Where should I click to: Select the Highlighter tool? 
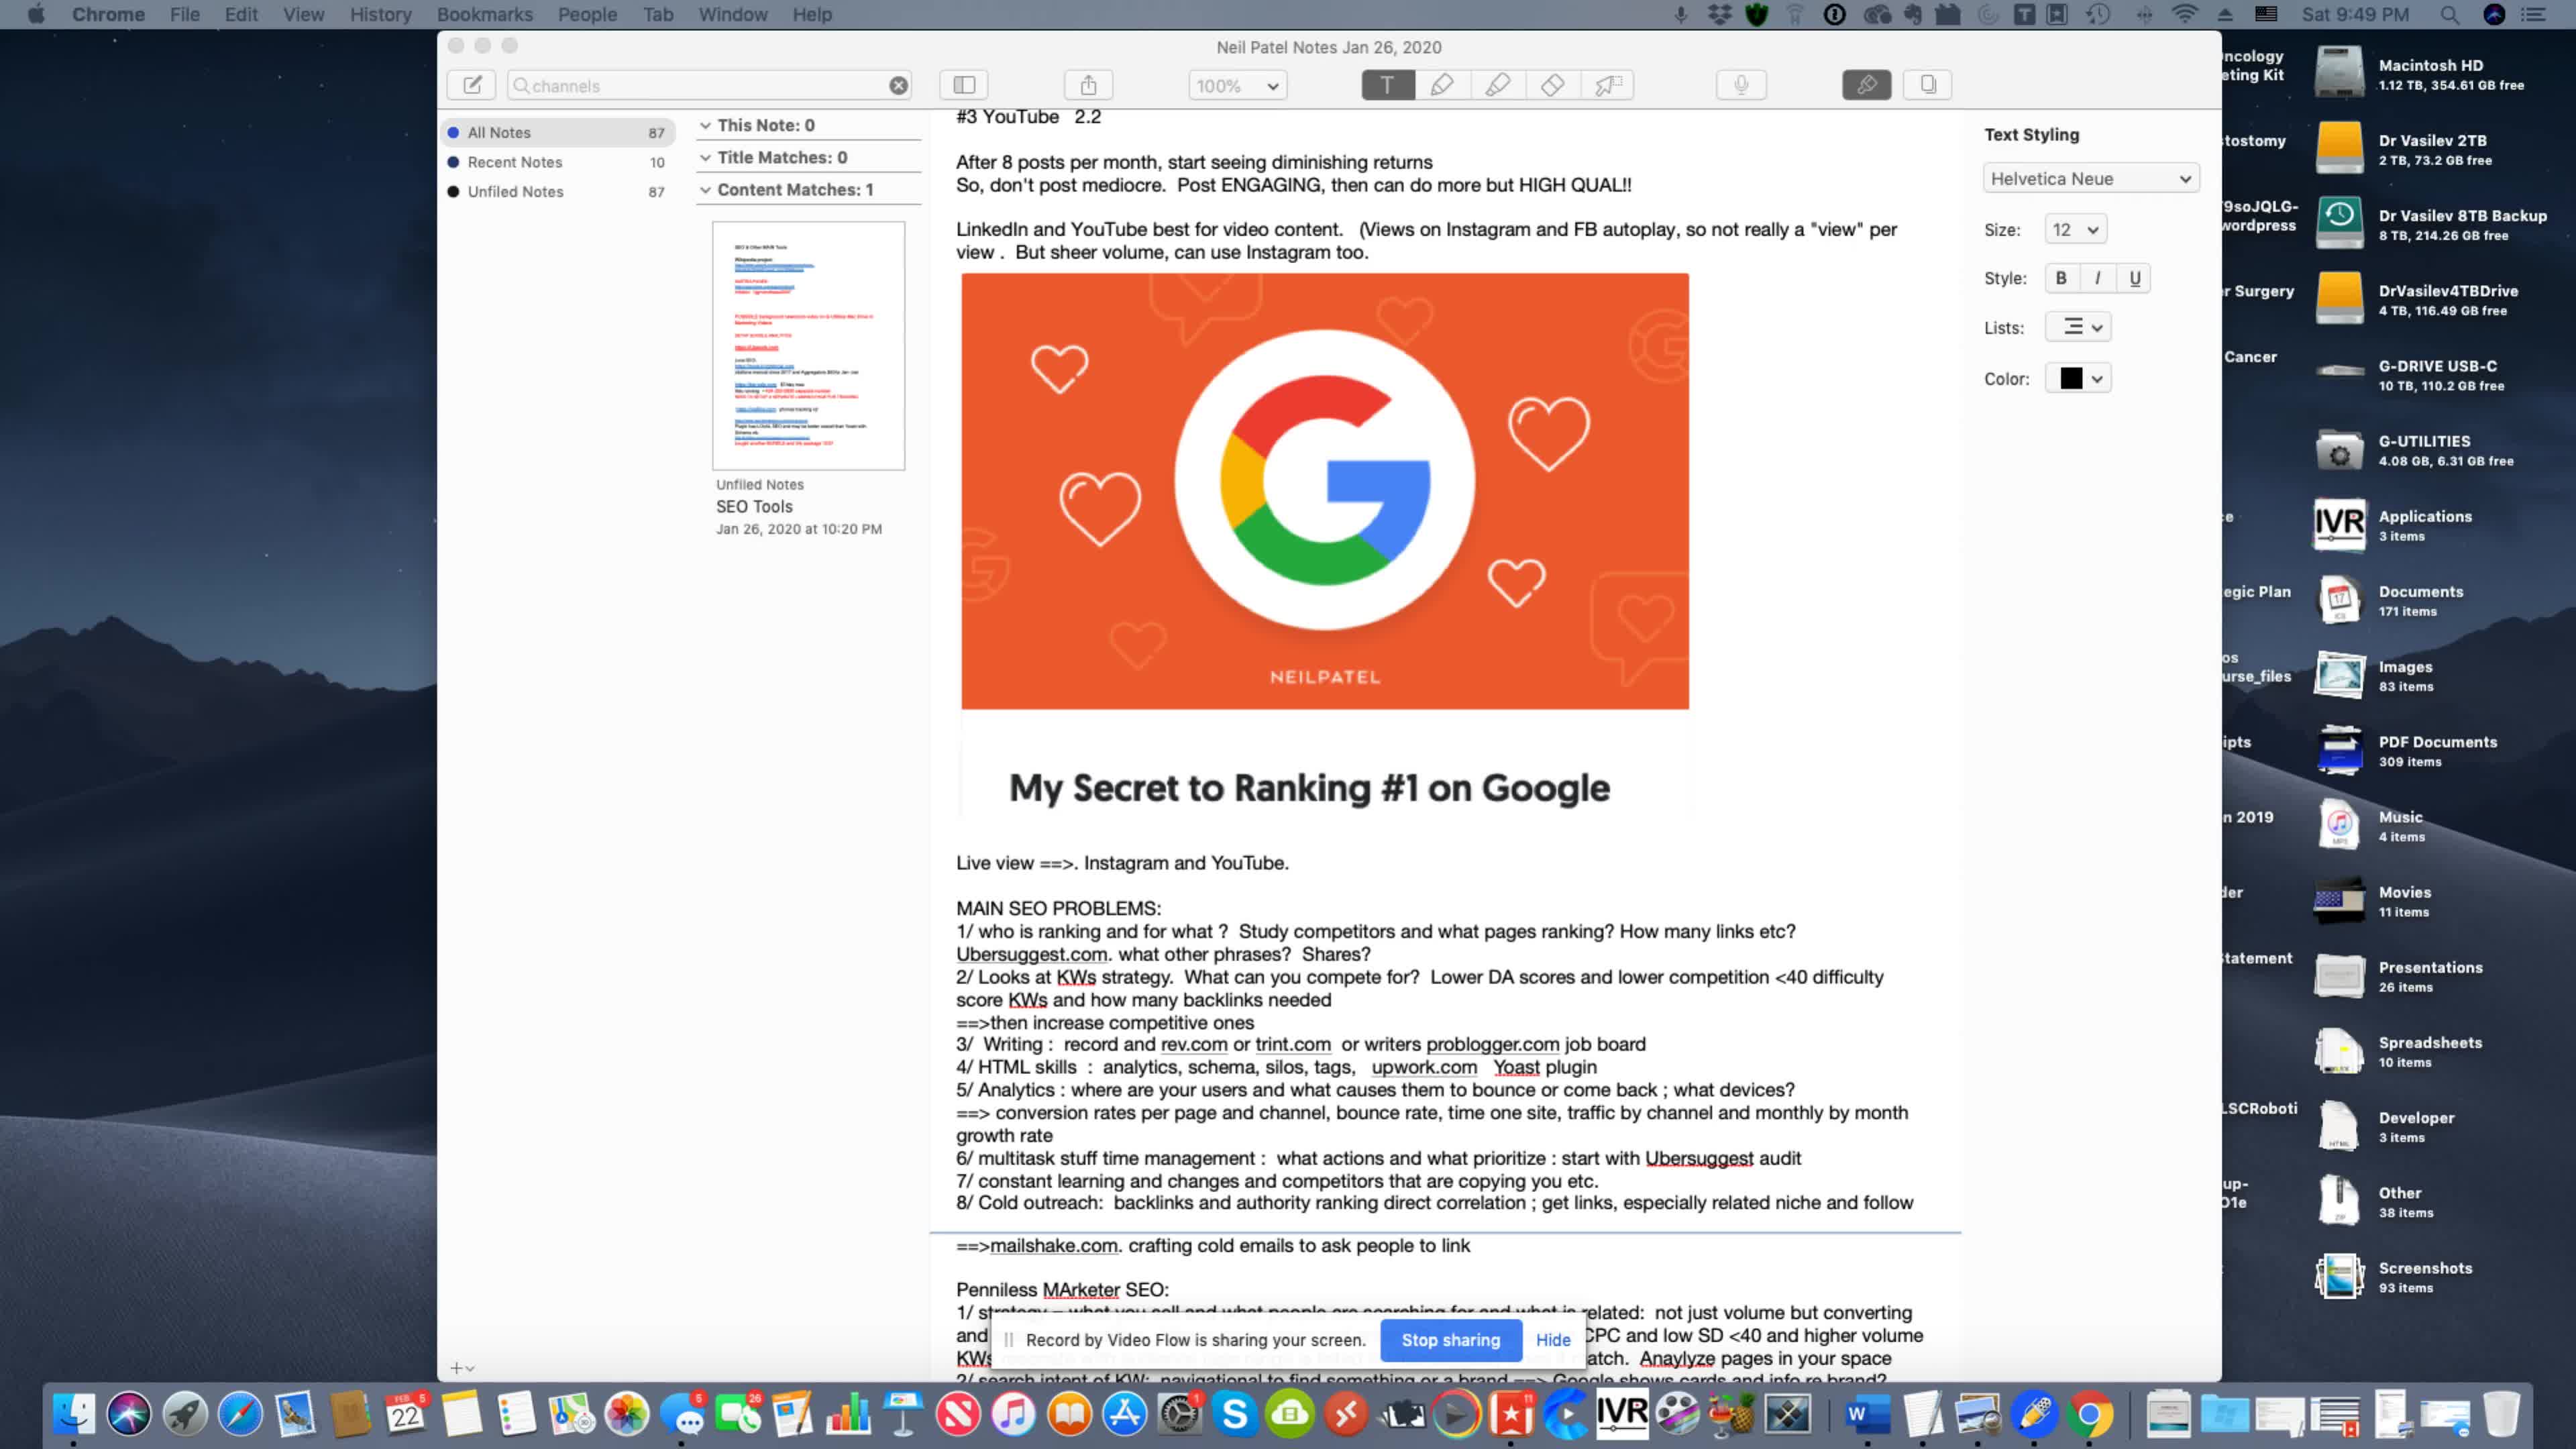(1497, 85)
